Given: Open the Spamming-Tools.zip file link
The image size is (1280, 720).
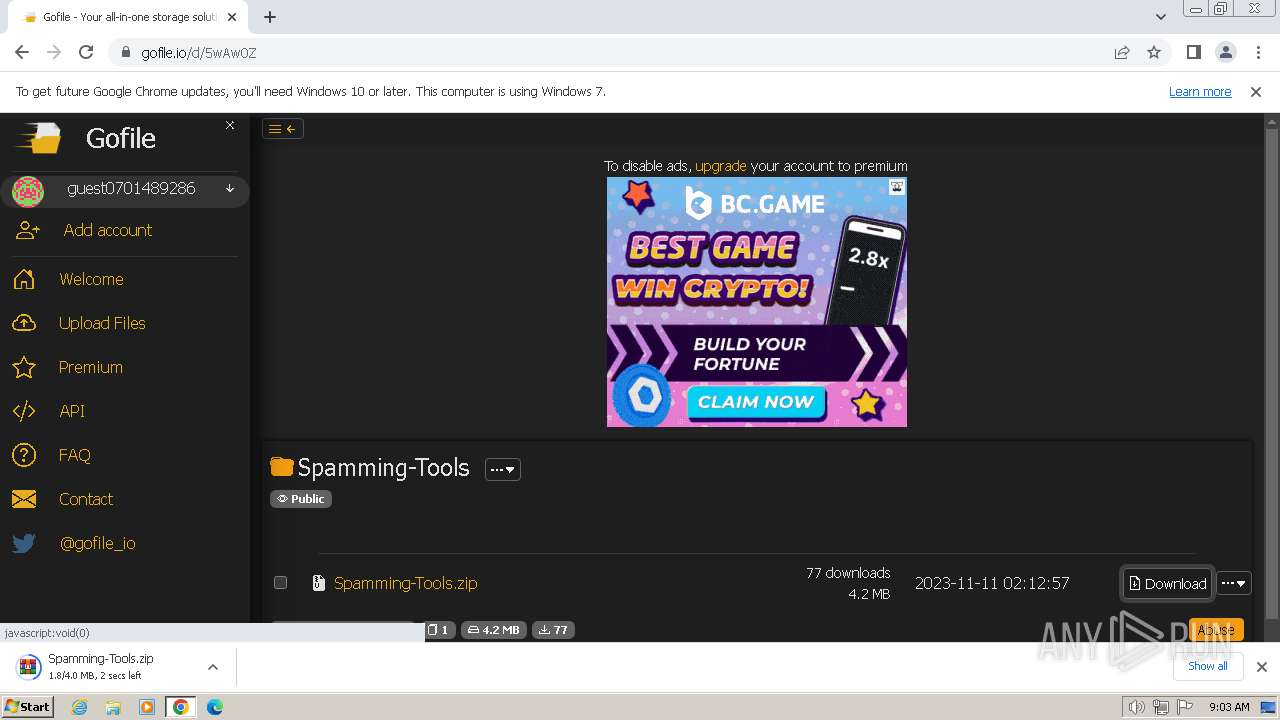Looking at the screenshot, I should point(405,583).
